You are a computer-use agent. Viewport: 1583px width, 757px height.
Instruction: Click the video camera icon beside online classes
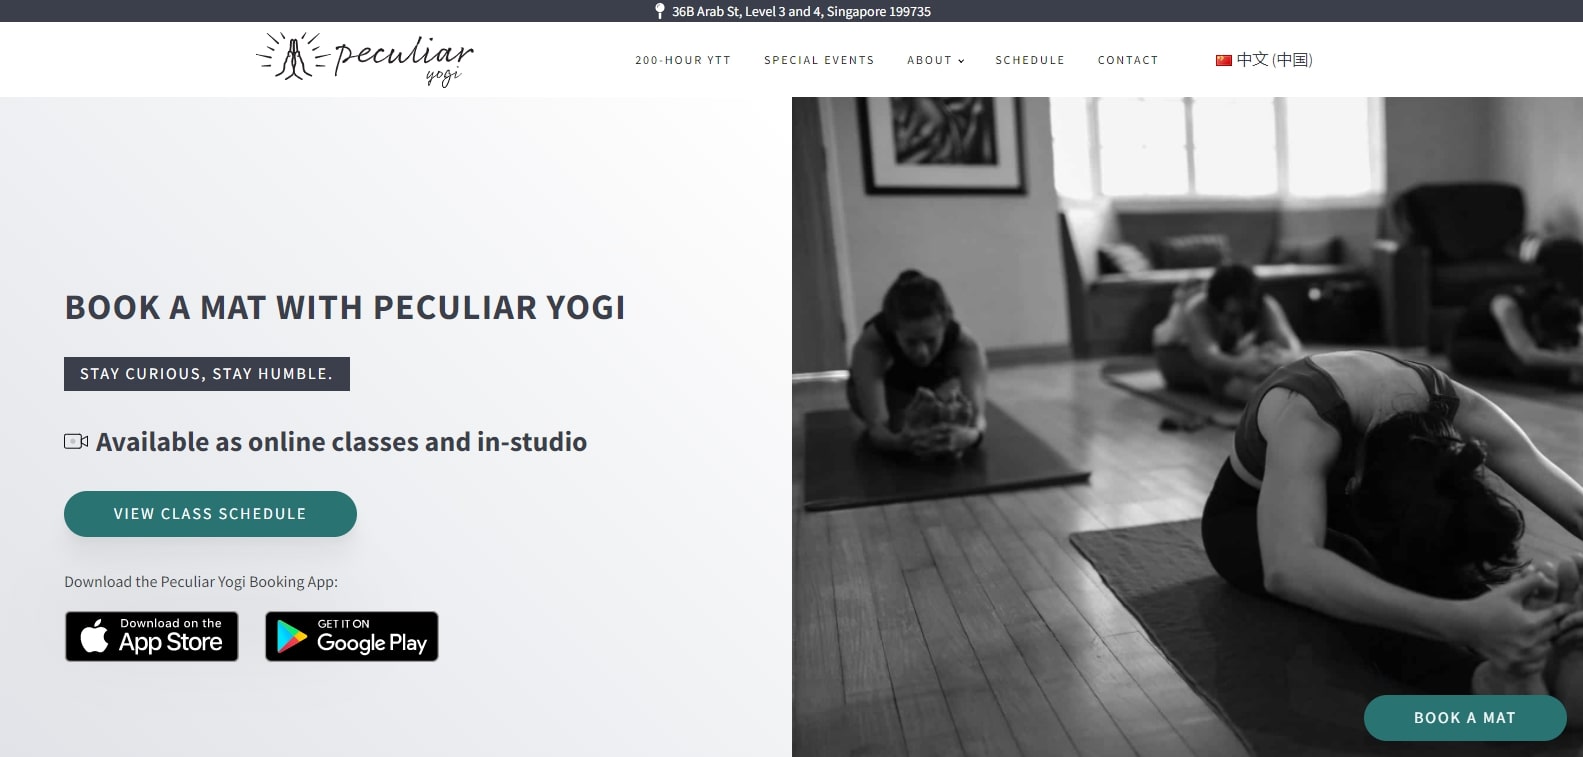click(76, 441)
